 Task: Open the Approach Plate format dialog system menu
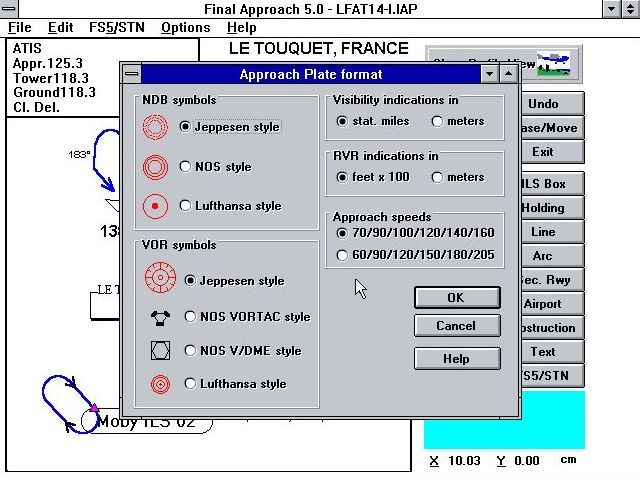(131, 74)
